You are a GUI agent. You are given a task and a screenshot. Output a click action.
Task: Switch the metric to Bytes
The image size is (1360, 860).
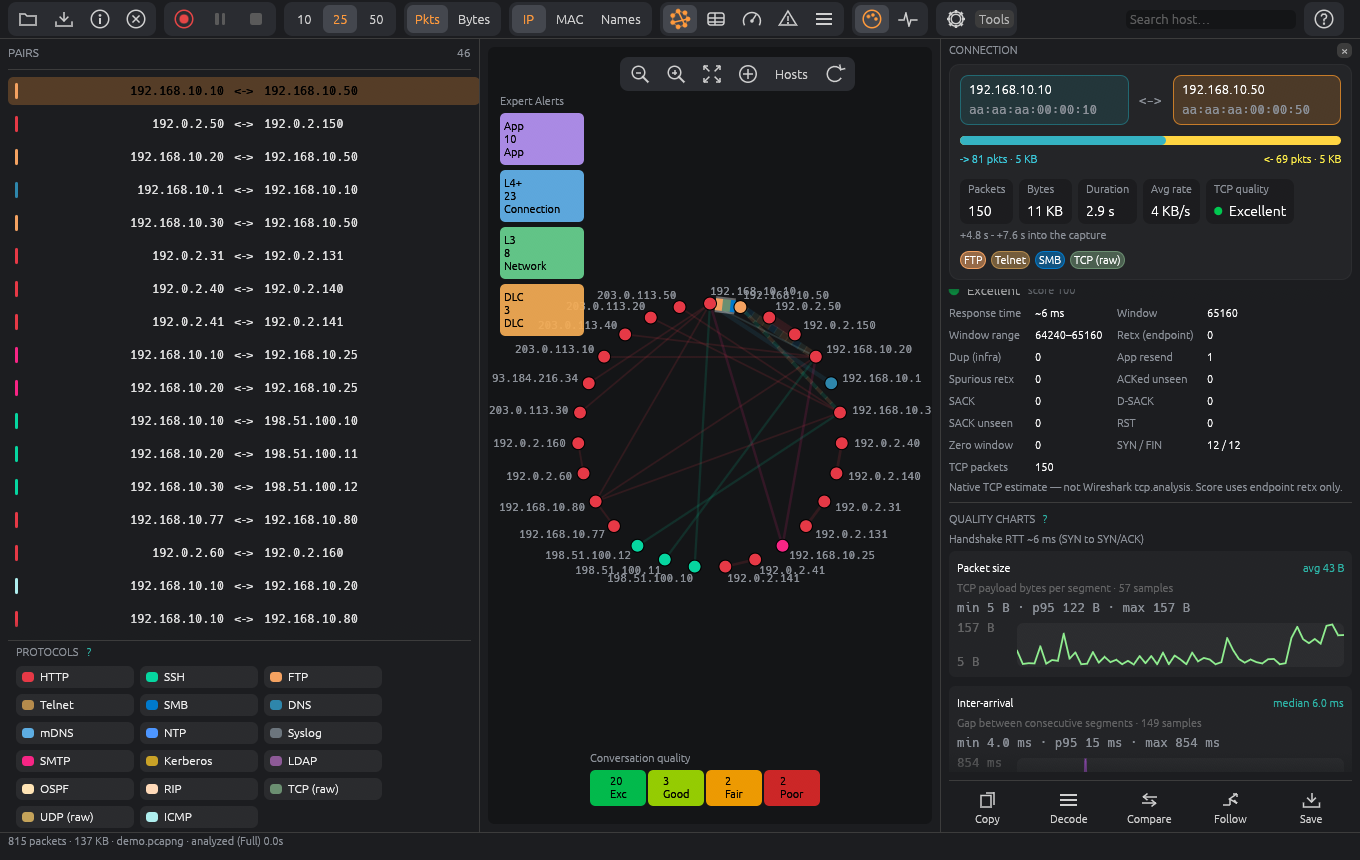[x=474, y=19]
